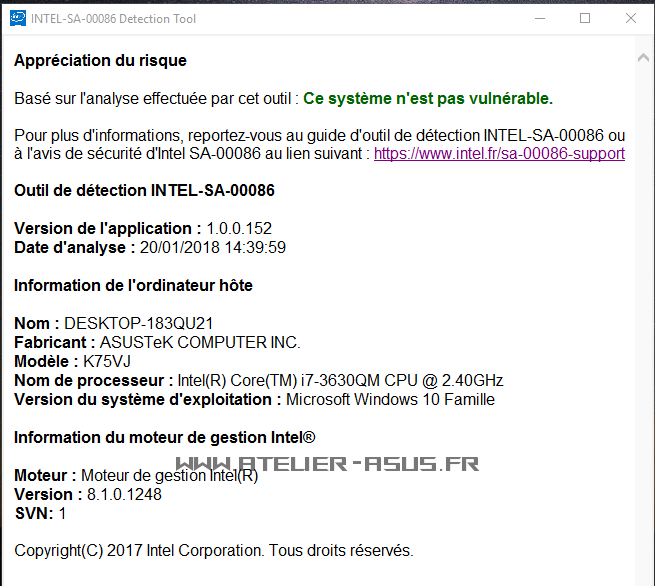Viewport: 655px width, 586px height.
Task: Click the application version 1.0.0.152
Action: click(239, 228)
